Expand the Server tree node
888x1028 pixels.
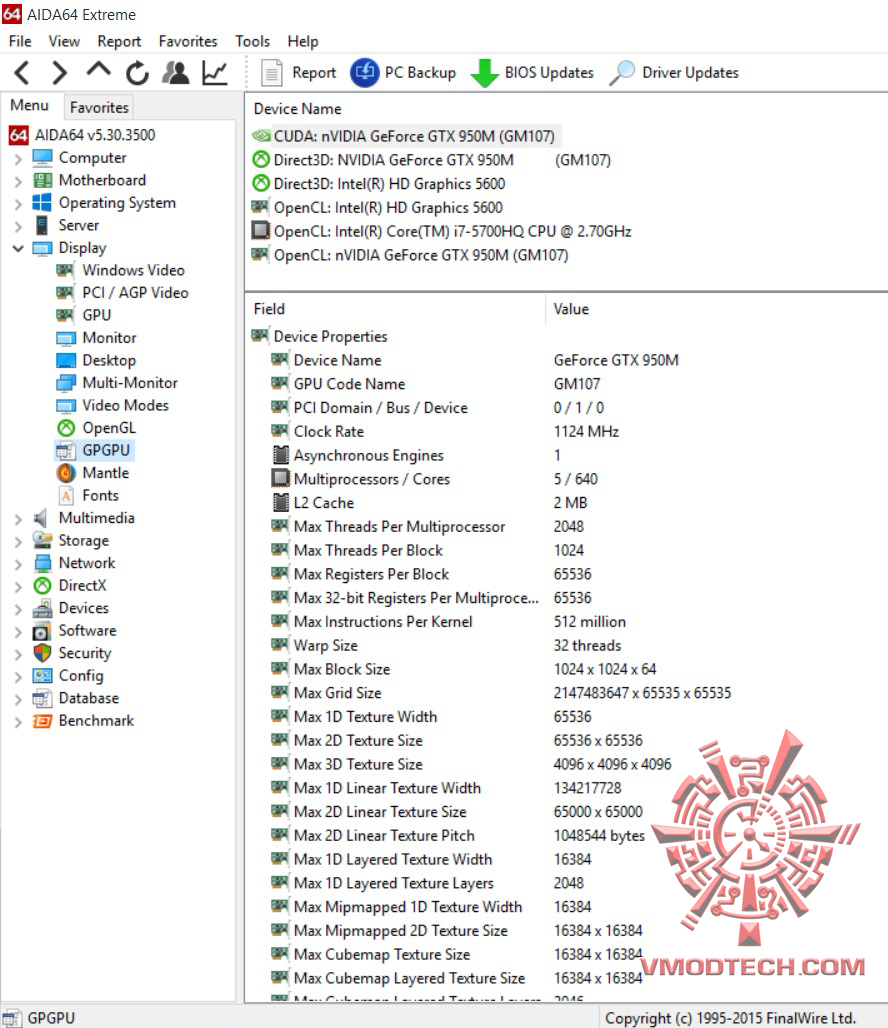[18, 226]
